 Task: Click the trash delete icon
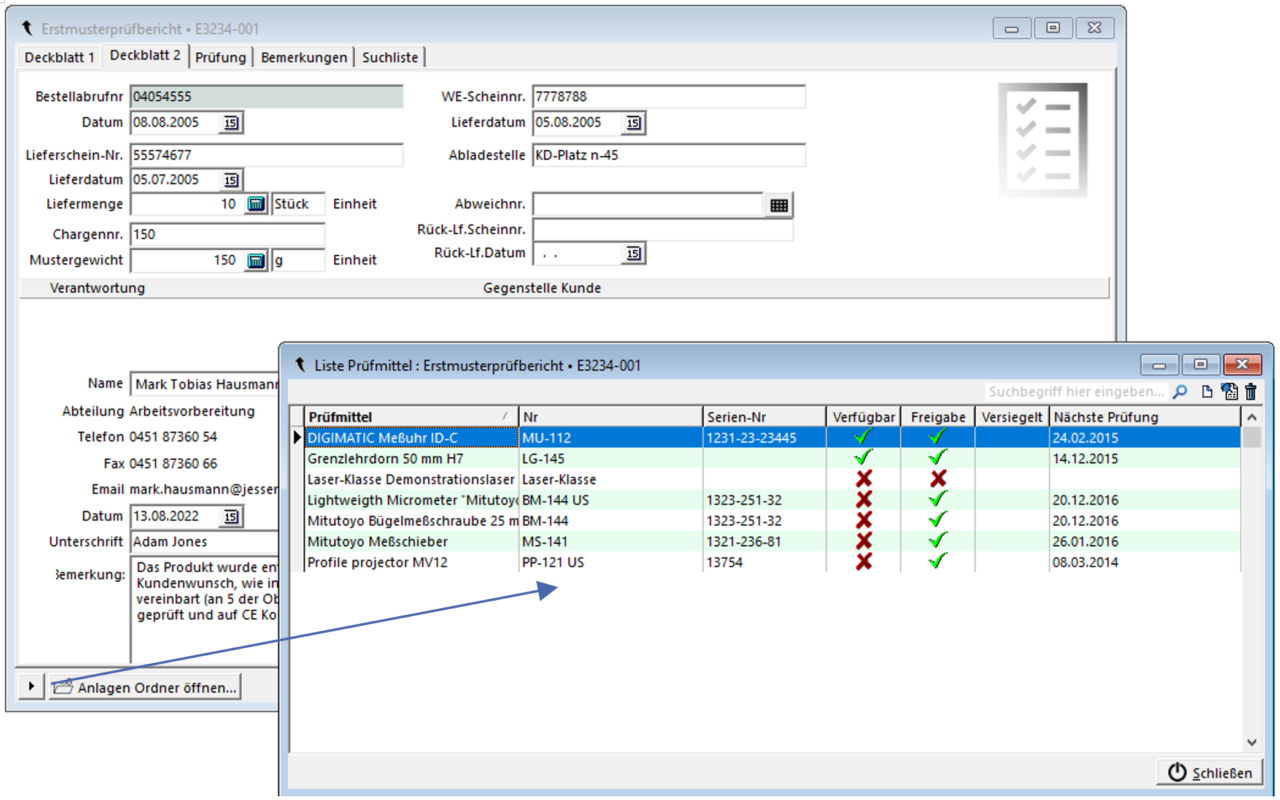click(x=1251, y=392)
